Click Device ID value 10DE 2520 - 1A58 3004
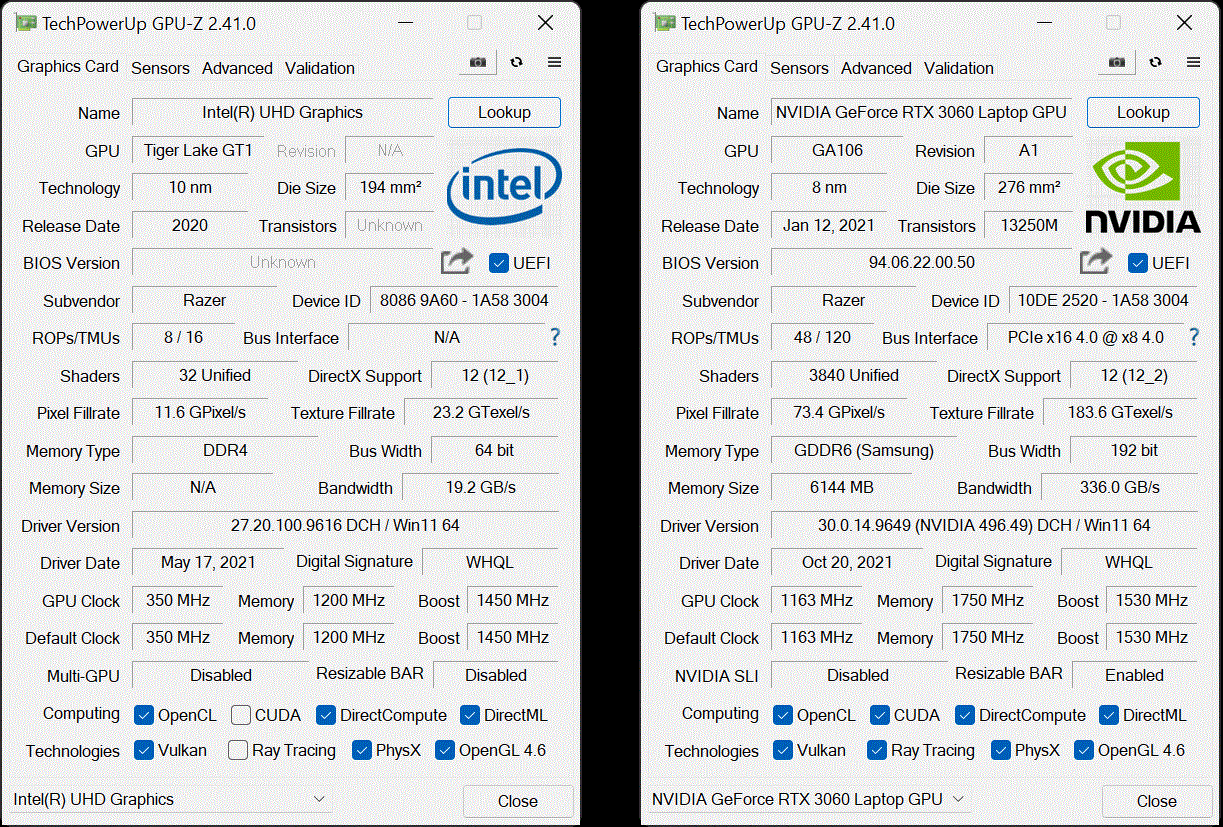 pos(1104,300)
